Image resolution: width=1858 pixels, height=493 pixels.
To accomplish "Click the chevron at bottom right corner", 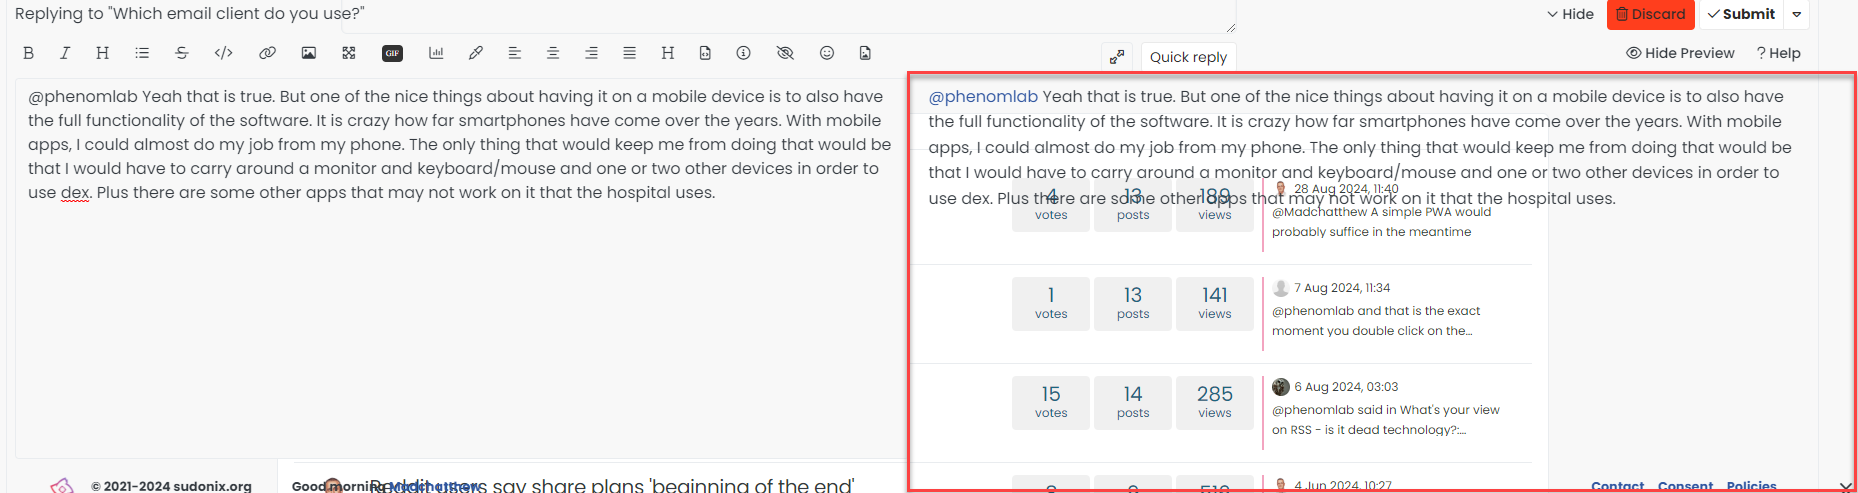I will click(1845, 486).
